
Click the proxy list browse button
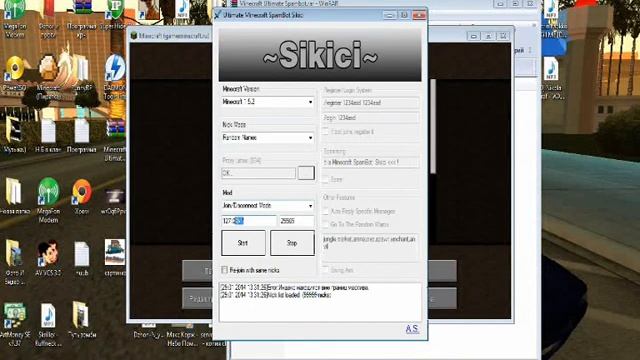click(x=306, y=173)
